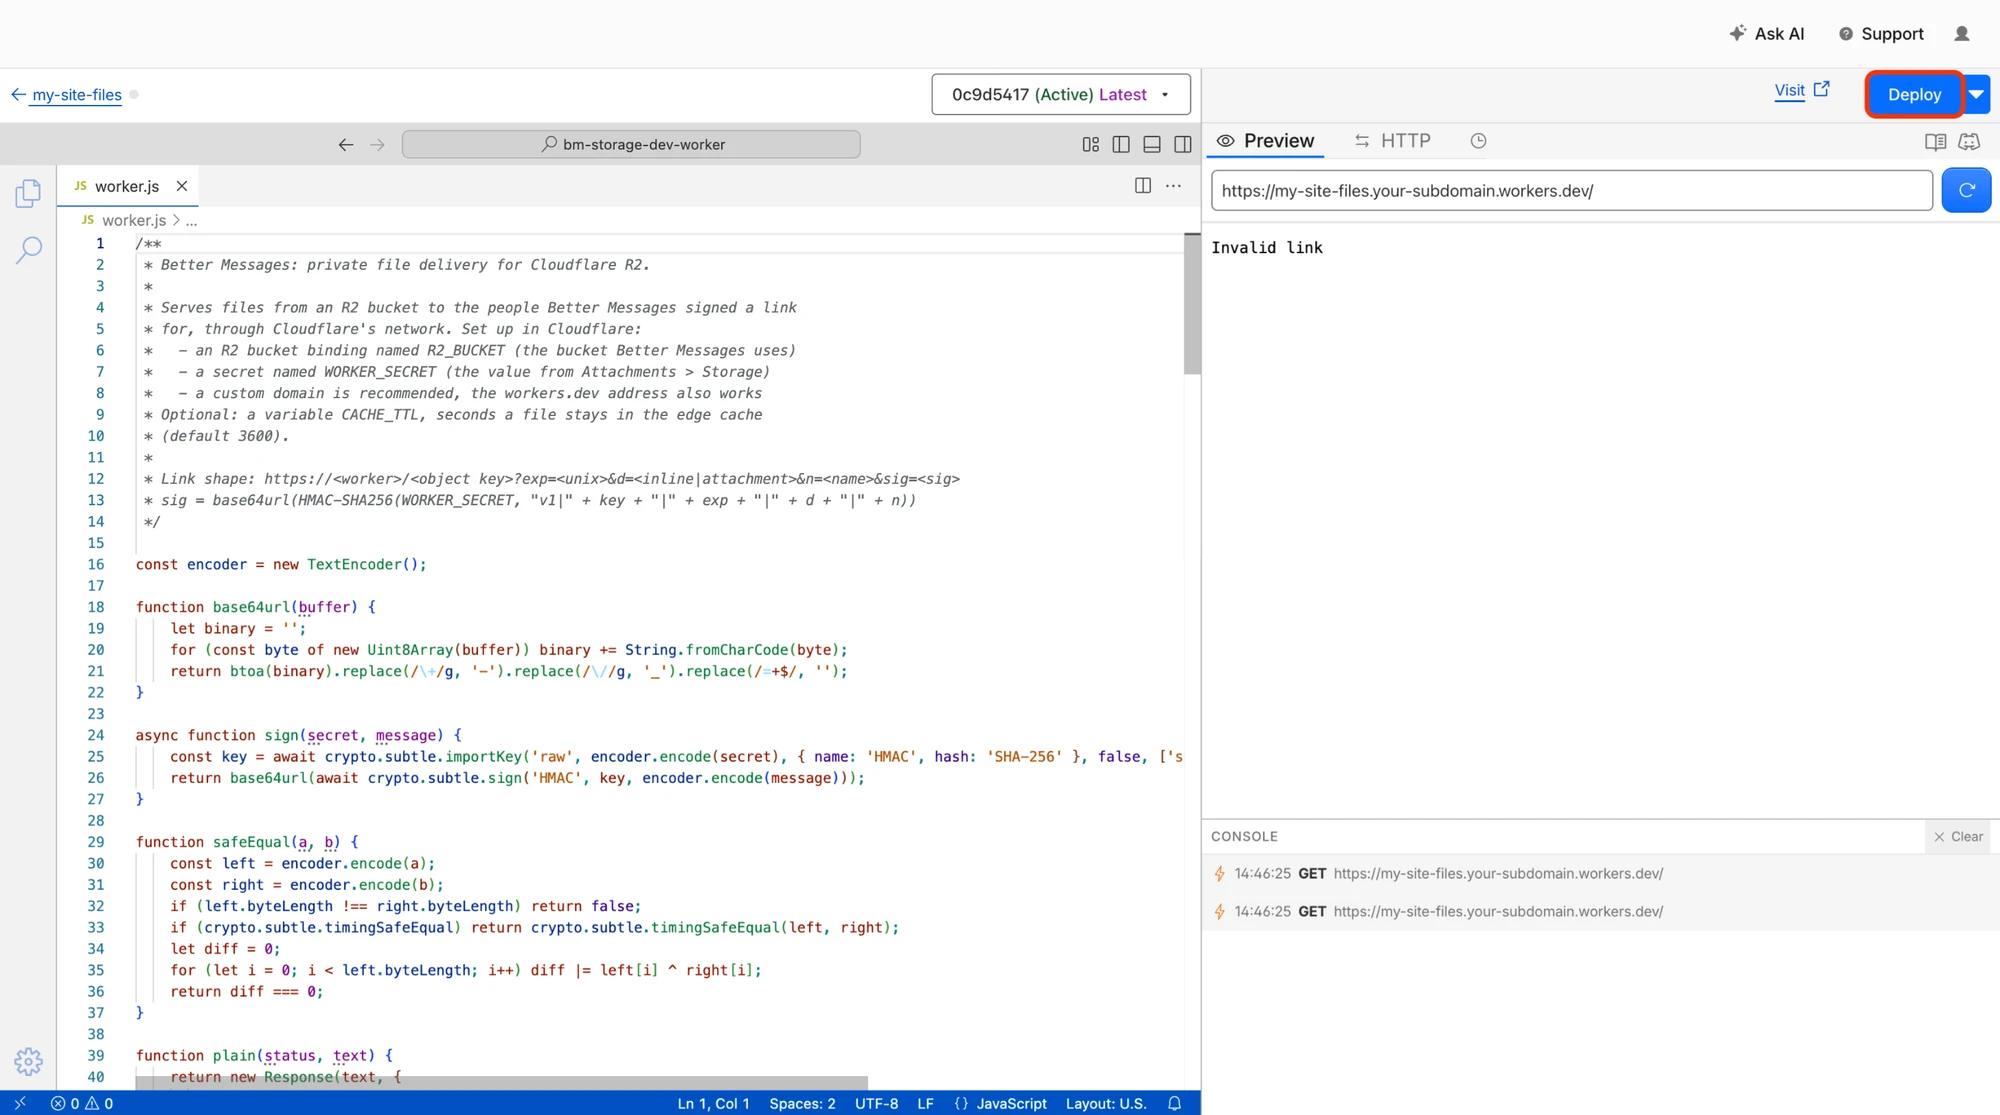Open the errors and warnings status indicator
Viewport: 2000px width, 1115px height.
coord(82,1103)
